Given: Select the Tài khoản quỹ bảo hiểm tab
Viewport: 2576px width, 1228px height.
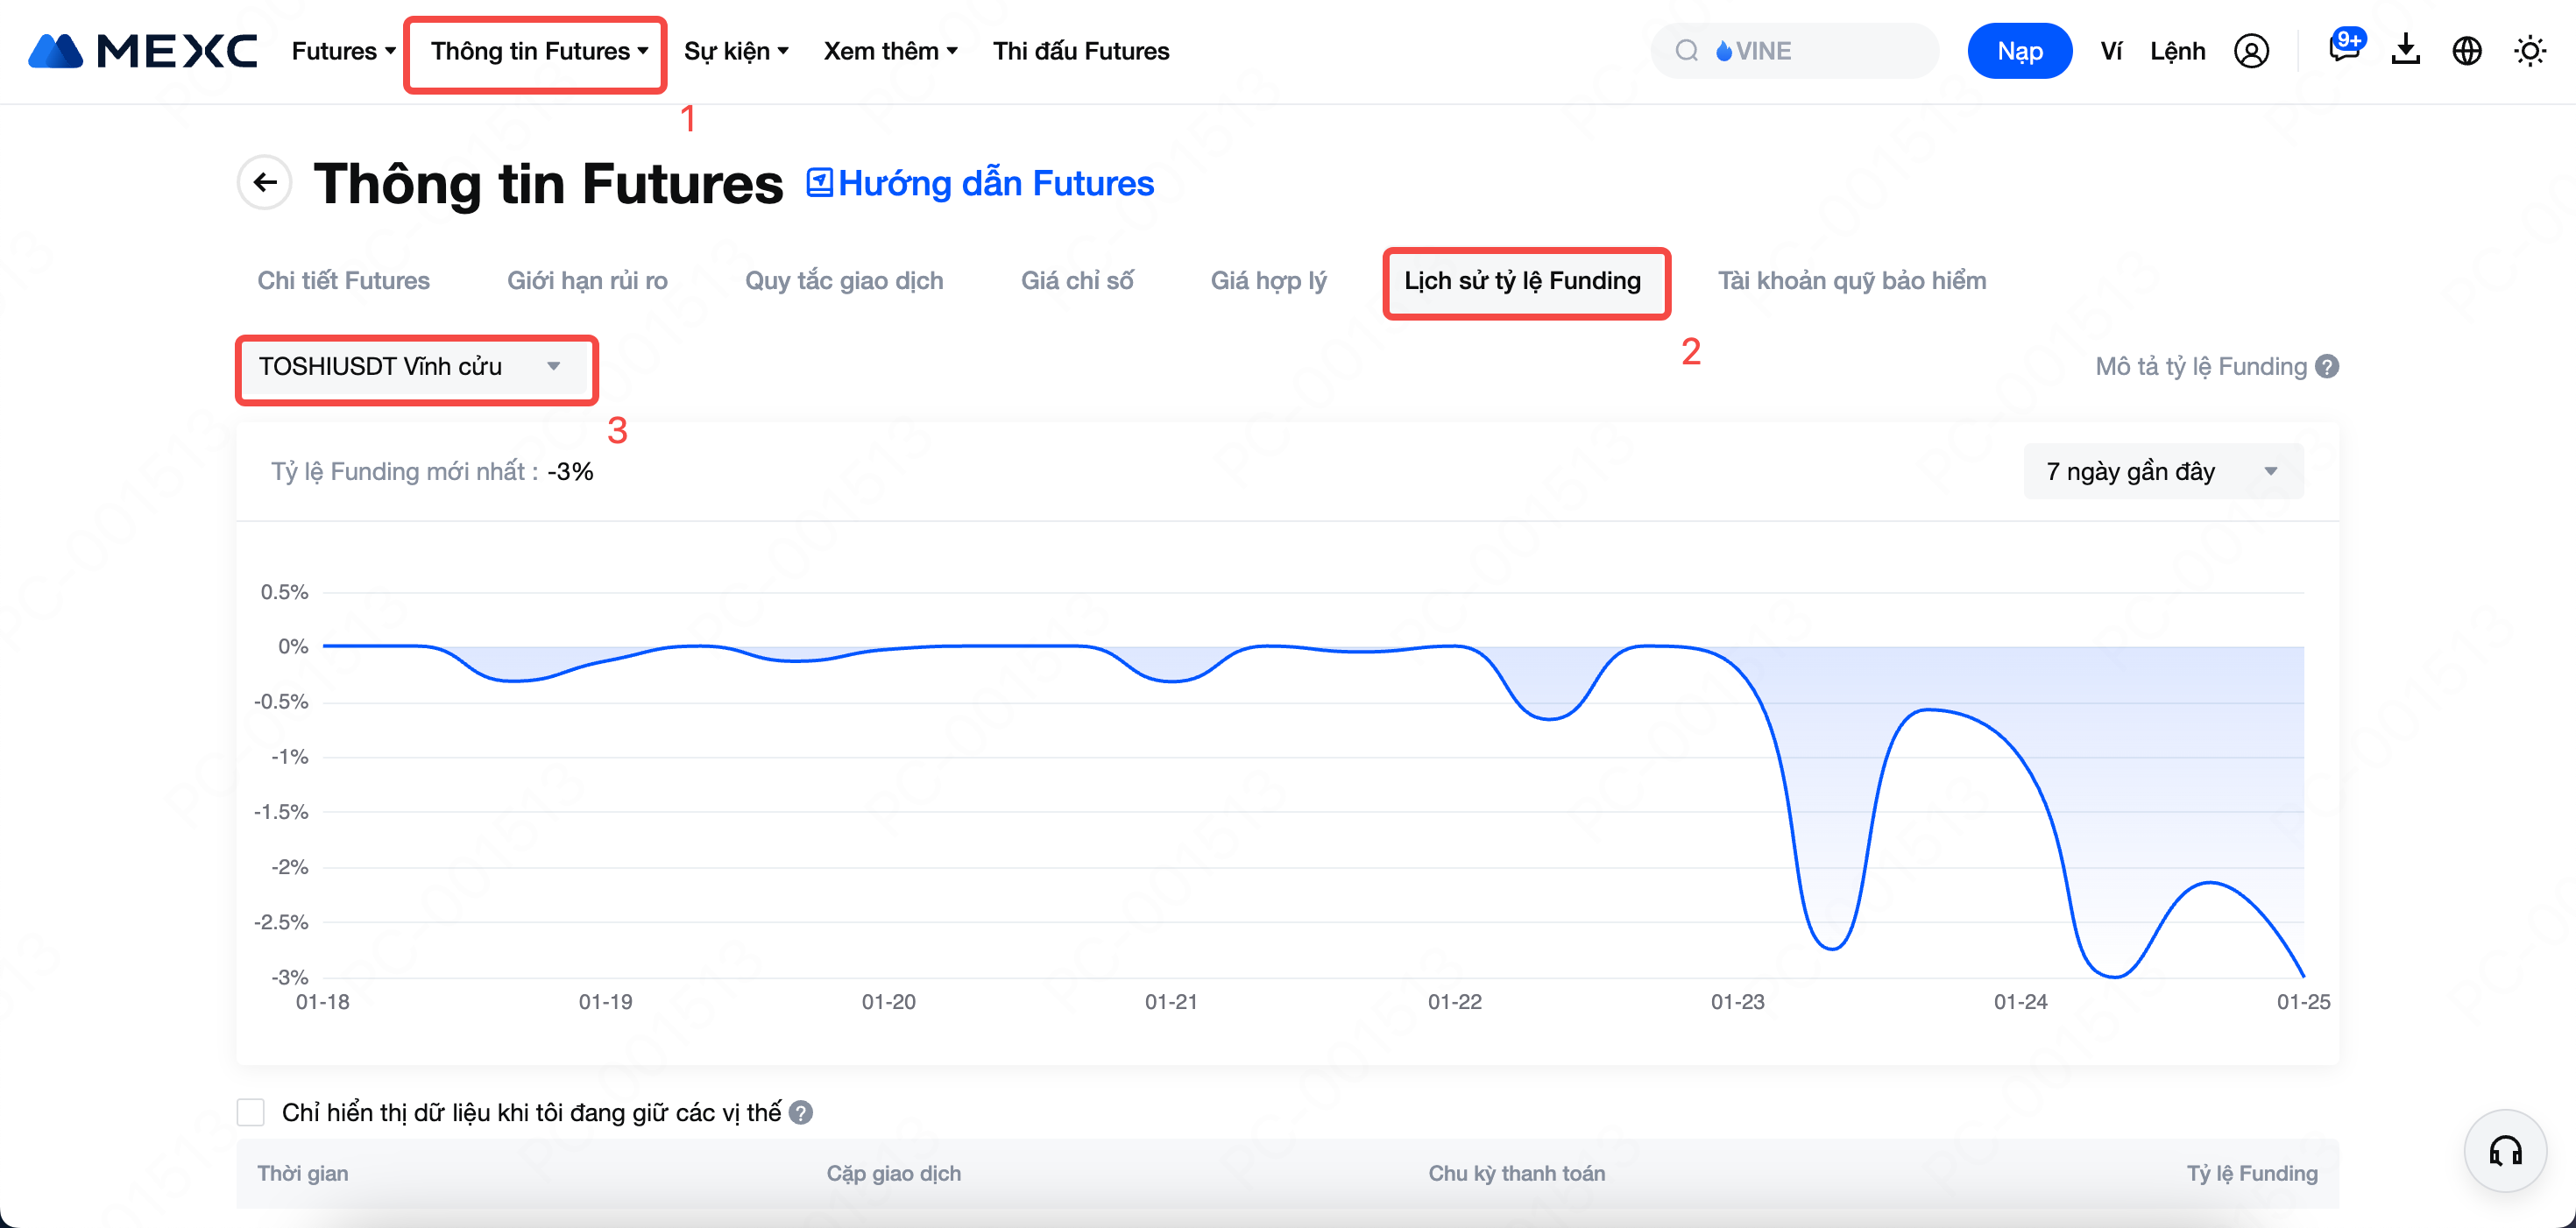Looking at the screenshot, I should [1852, 281].
